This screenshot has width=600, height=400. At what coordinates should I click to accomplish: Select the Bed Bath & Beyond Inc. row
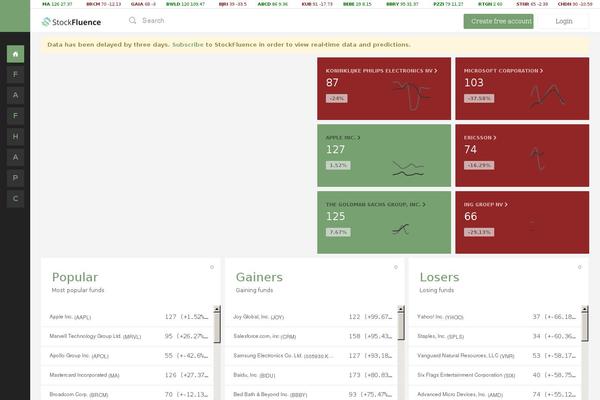click(311, 394)
